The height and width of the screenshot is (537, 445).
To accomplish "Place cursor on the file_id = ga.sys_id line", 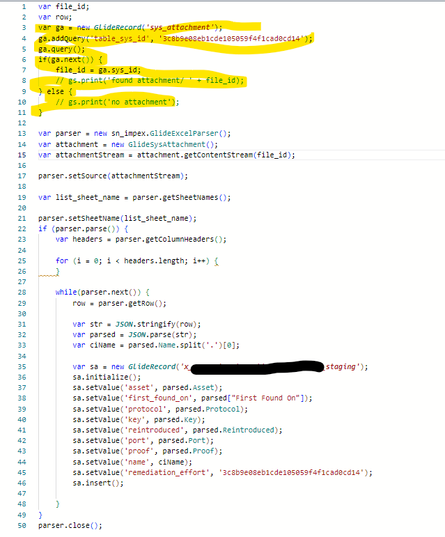I will [x=98, y=70].
